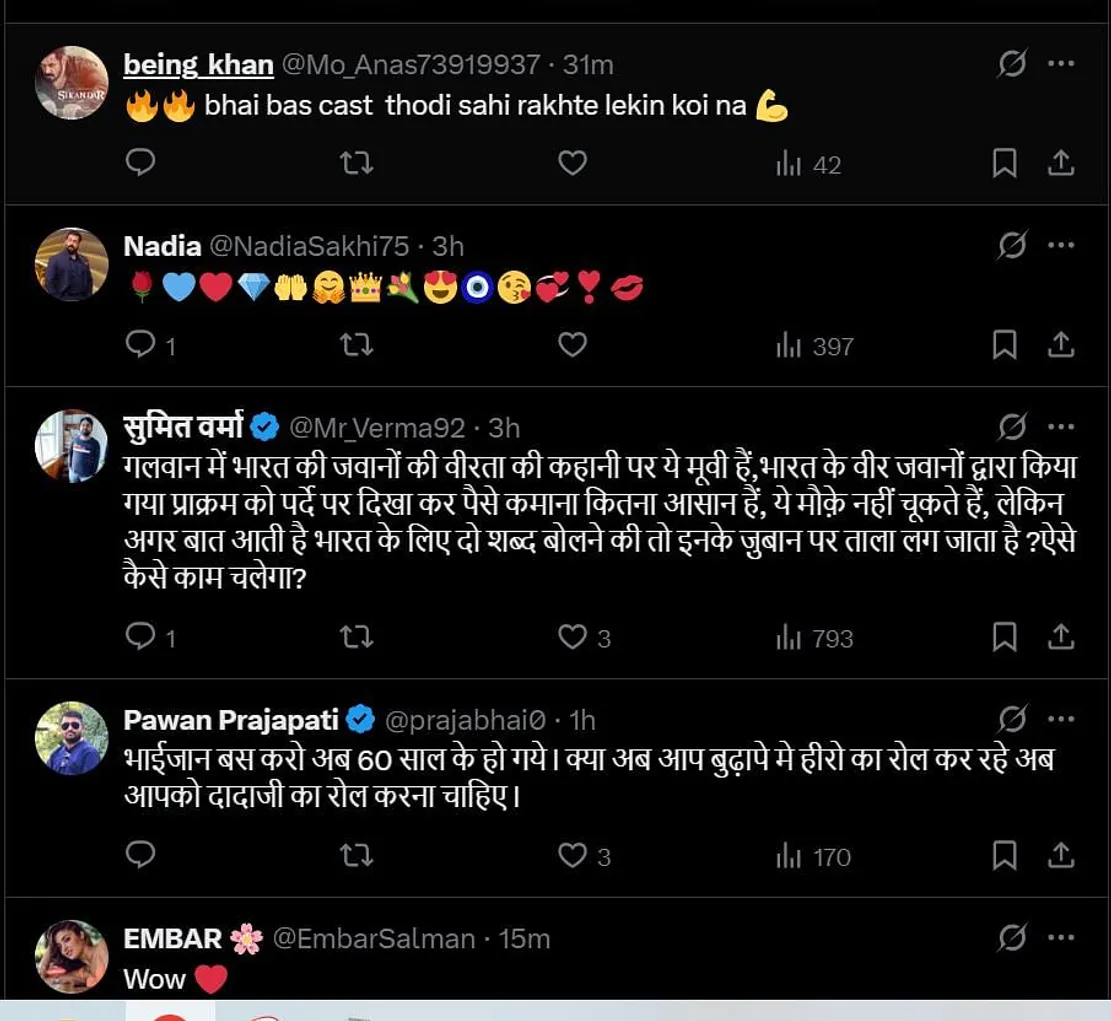Viewport: 1111px width, 1021px height.
Task: Open Pawan Prajapati's avatar
Action: [x=72, y=738]
